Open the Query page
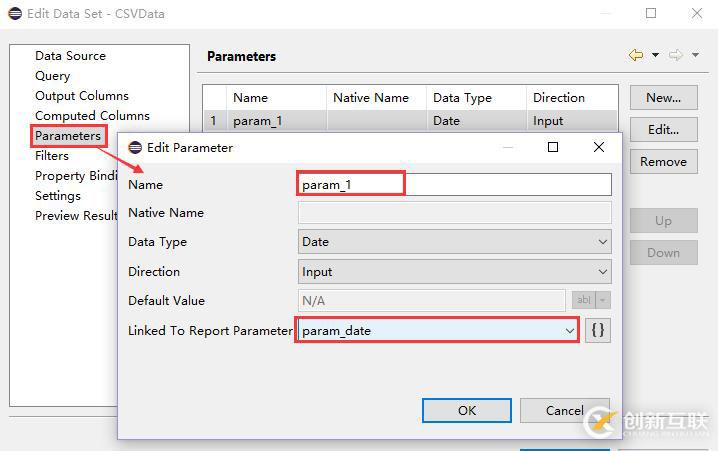Image resolution: width=718 pixels, height=451 pixels. 53,76
